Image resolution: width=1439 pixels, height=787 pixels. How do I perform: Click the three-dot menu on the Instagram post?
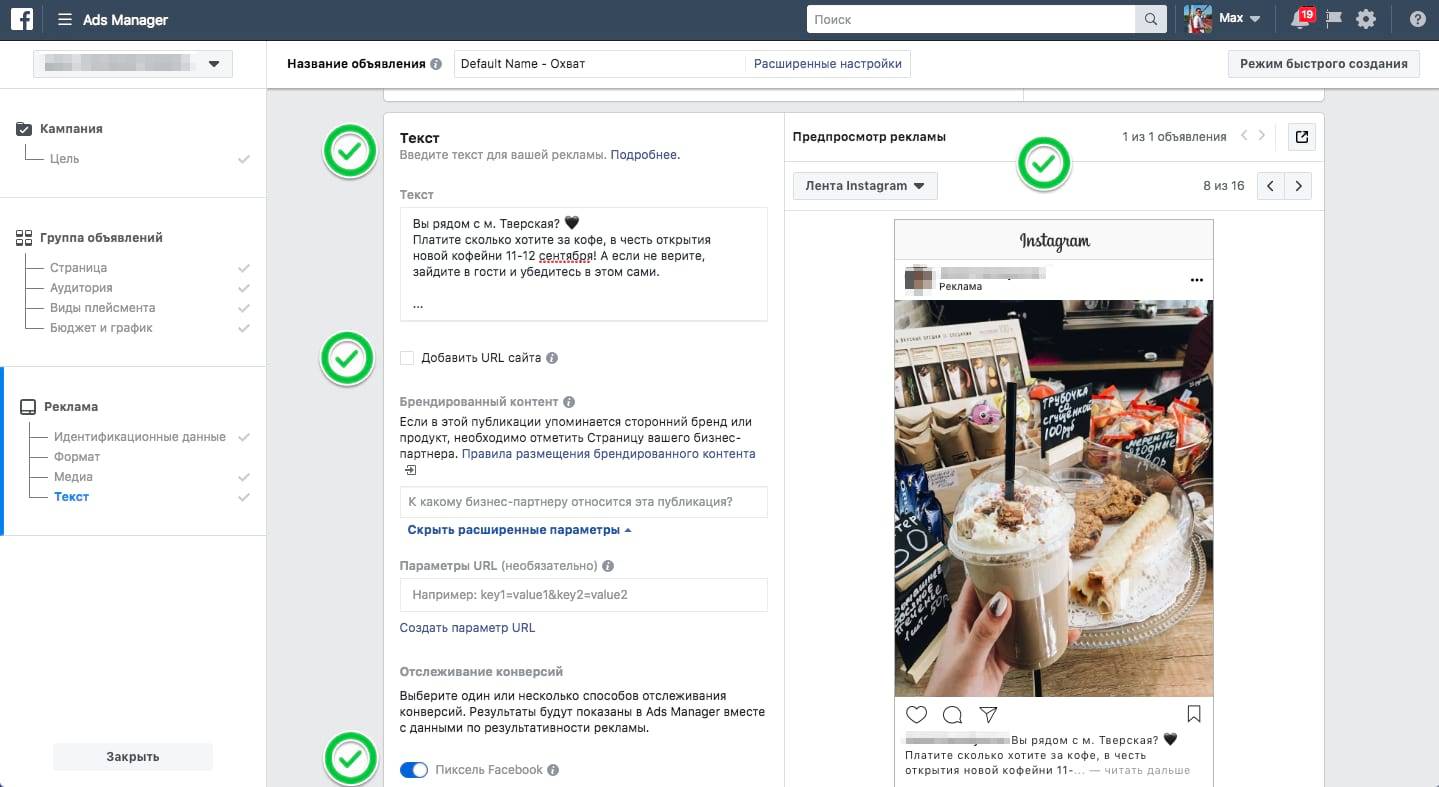[x=1197, y=281]
